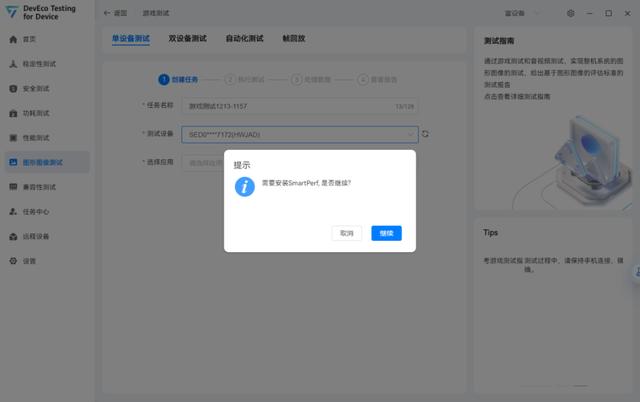
Task: Open the 首页 home sidebar item
Action: [47, 40]
